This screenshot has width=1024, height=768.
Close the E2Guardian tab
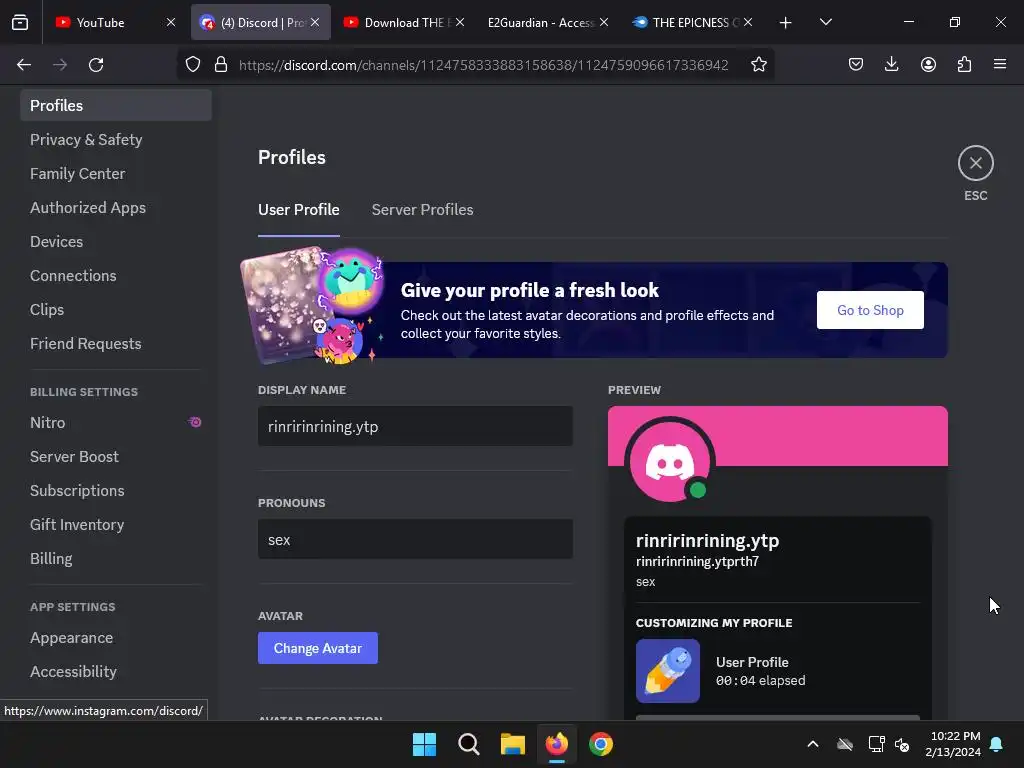[x=604, y=22]
